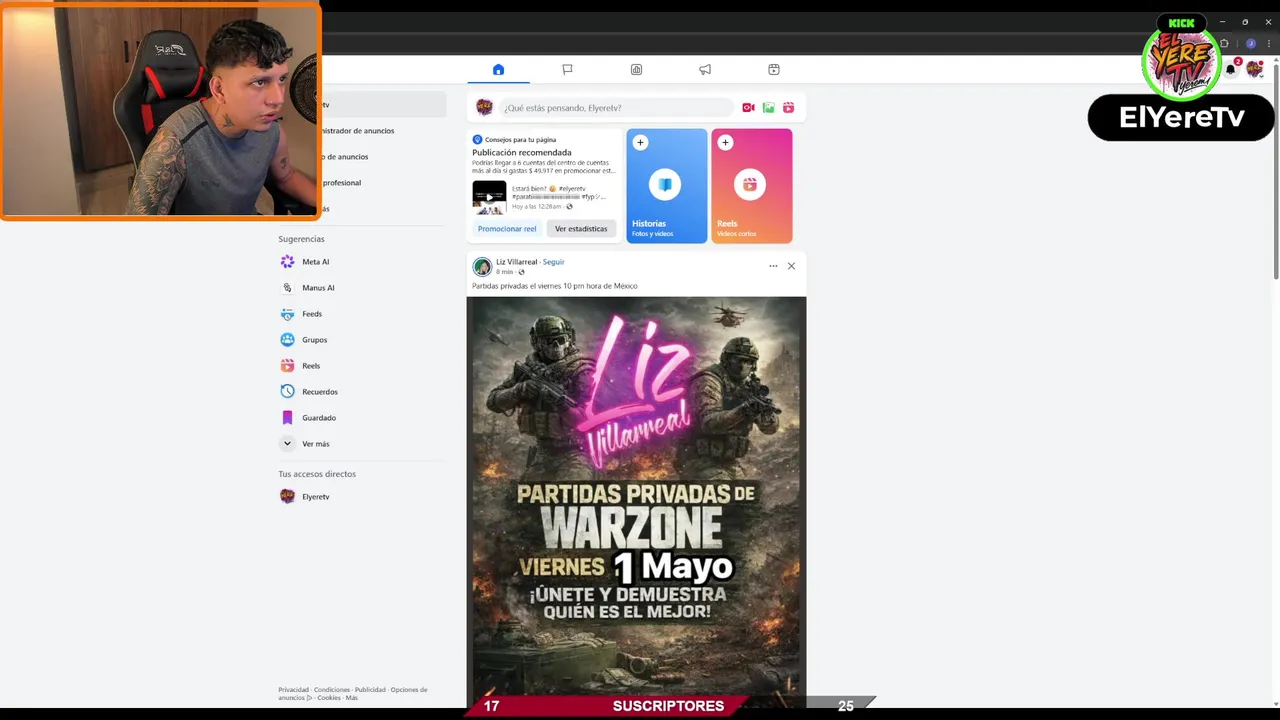
Task: Open the notifications bell with badge
Action: click(1232, 68)
